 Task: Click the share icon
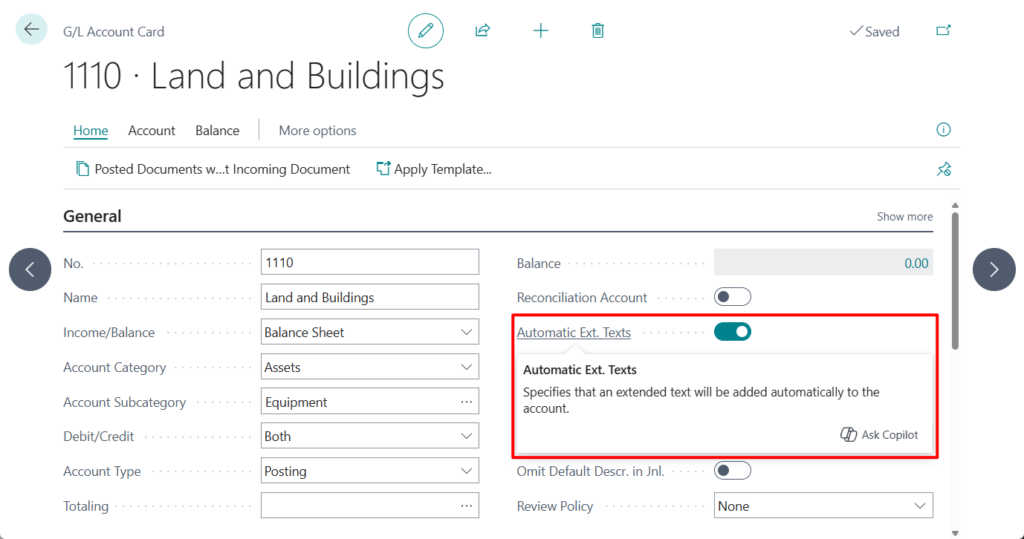tap(483, 31)
